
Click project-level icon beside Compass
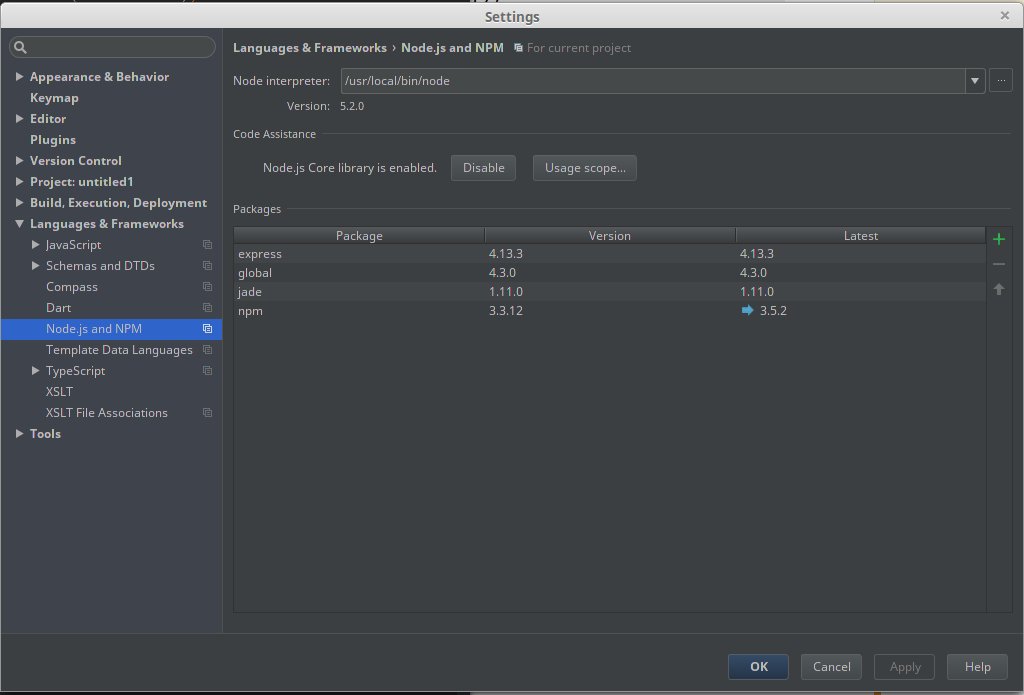207,286
